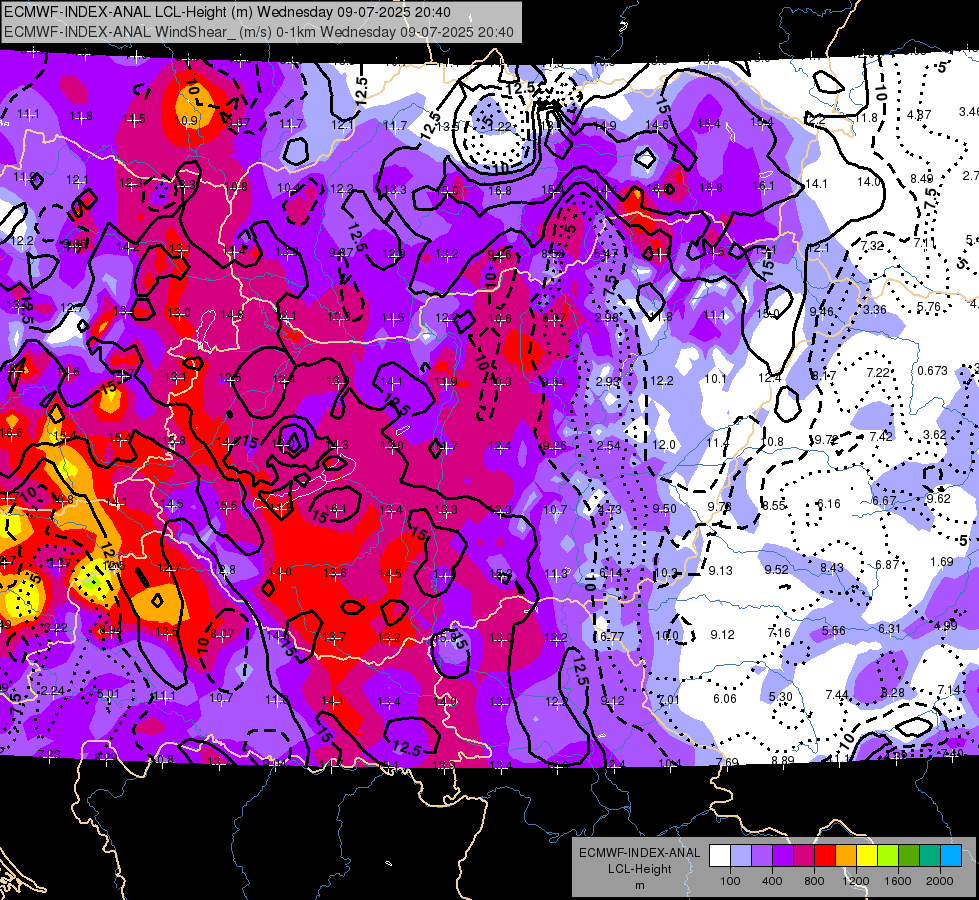Click the grid value 6.16
Viewport: 979px width, 900px height.
(x=829, y=503)
